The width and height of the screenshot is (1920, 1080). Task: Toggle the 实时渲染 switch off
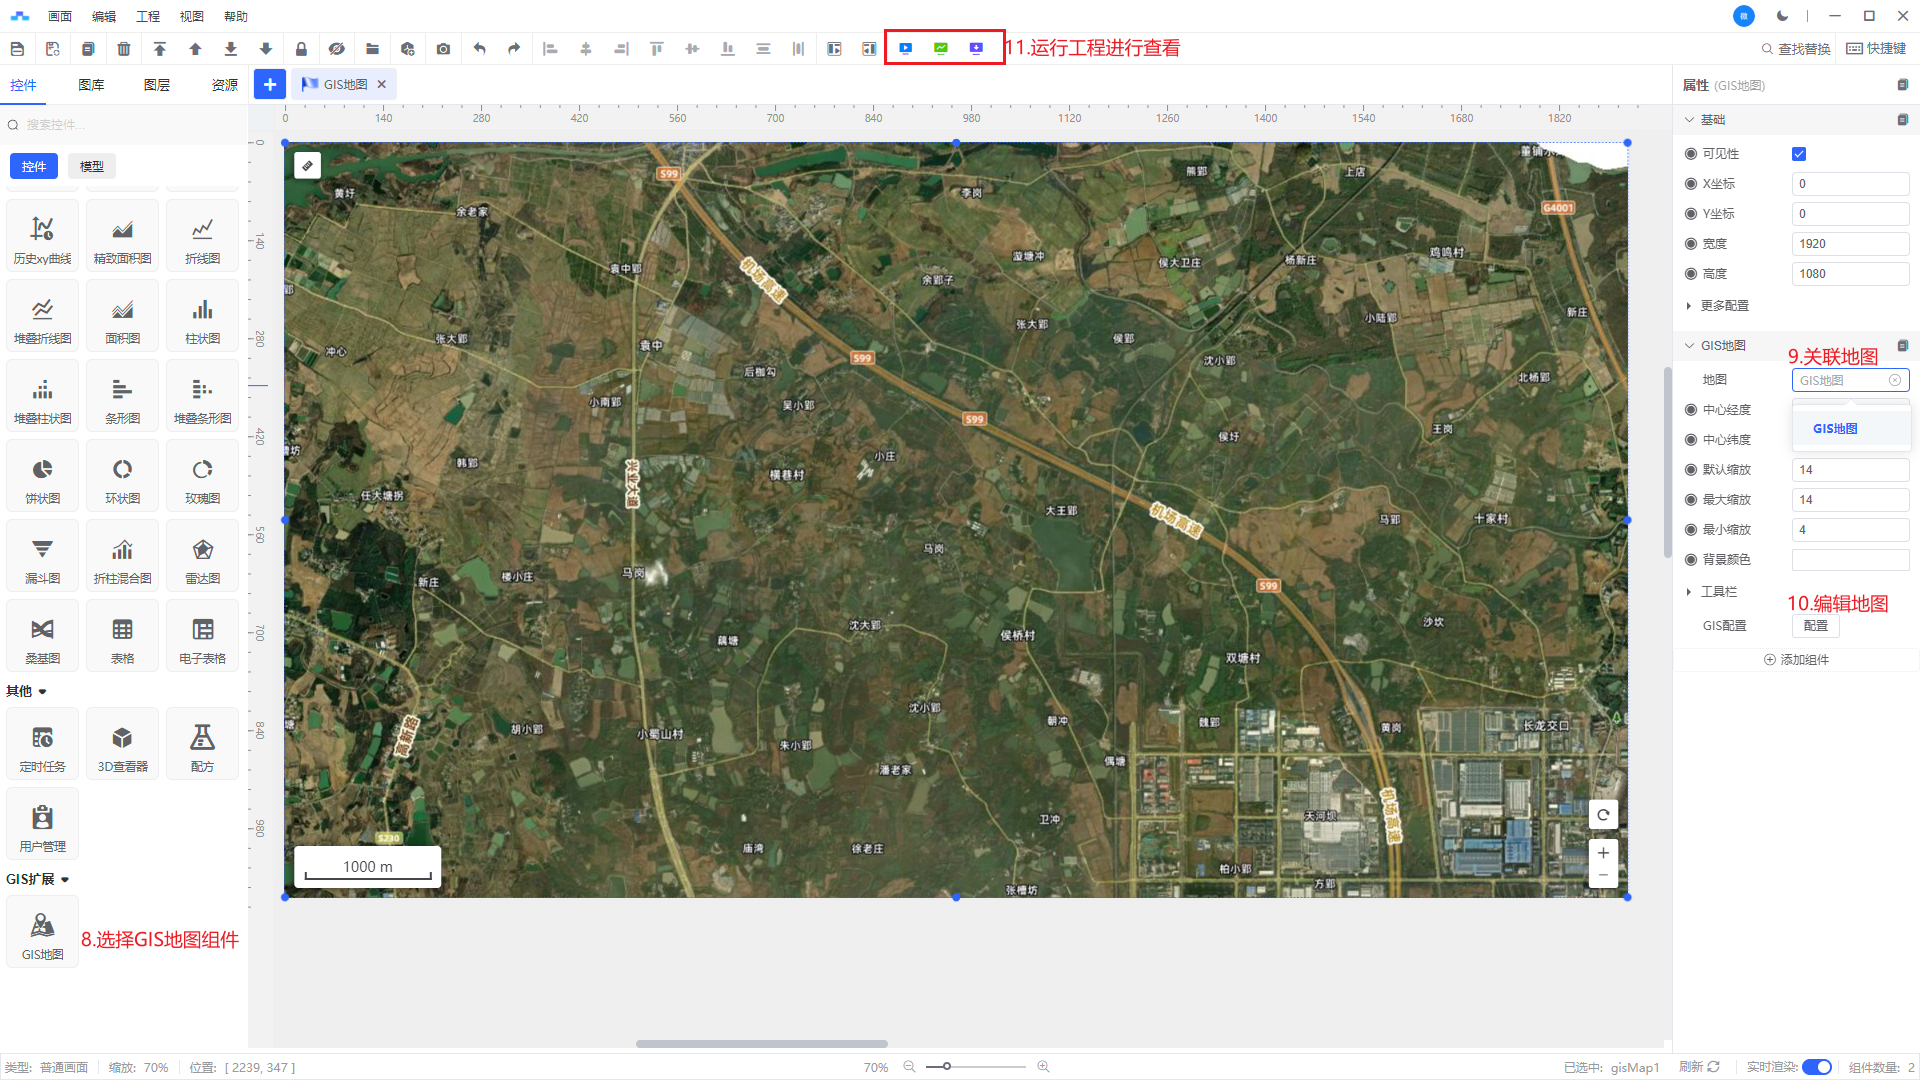[x=1816, y=1067]
